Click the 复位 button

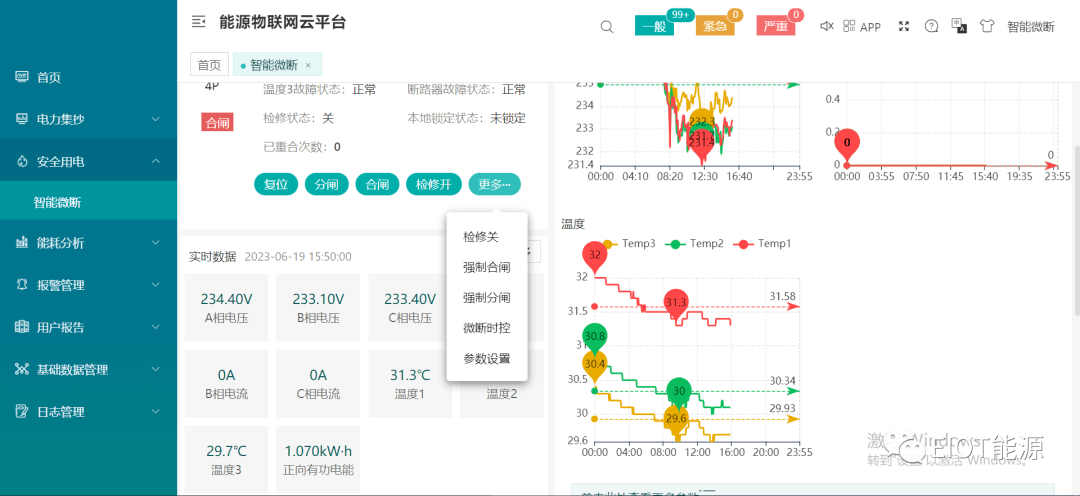point(276,184)
